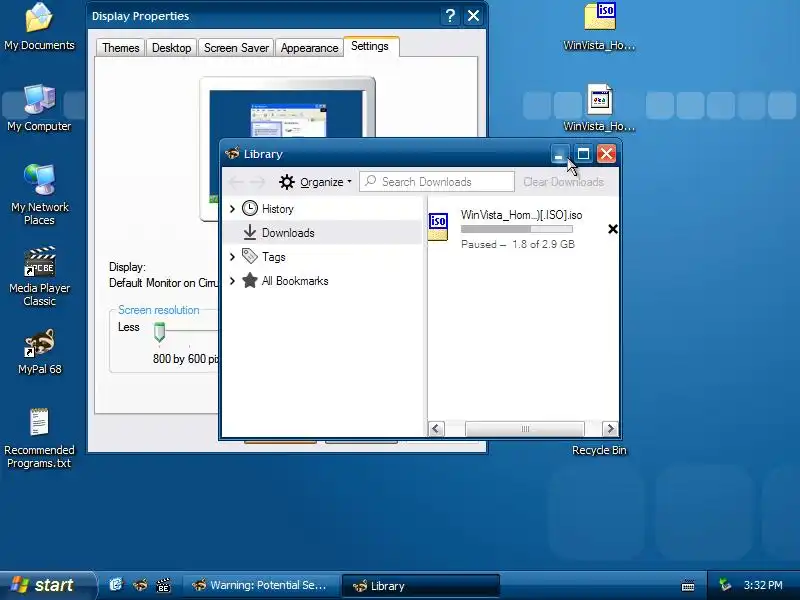Expand the All Bookmarks tree node

(232, 281)
